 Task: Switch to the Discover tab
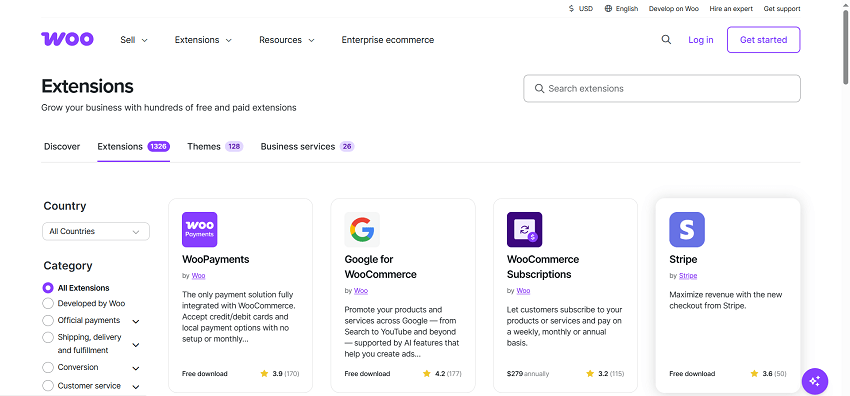[62, 146]
